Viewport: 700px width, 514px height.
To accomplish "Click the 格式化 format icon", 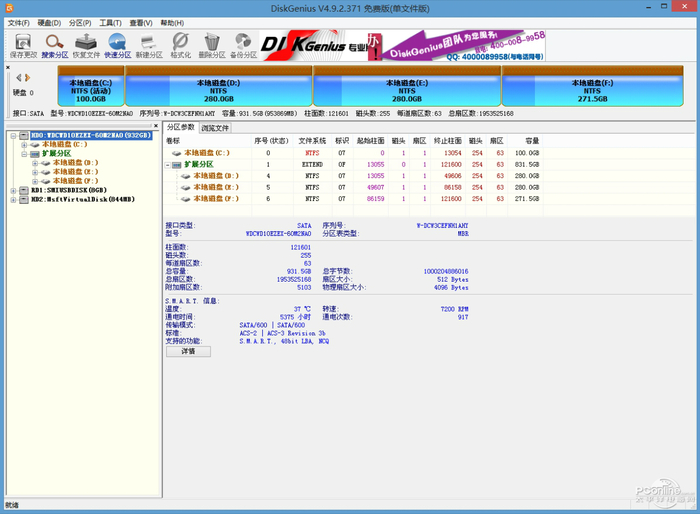I will 181,45.
